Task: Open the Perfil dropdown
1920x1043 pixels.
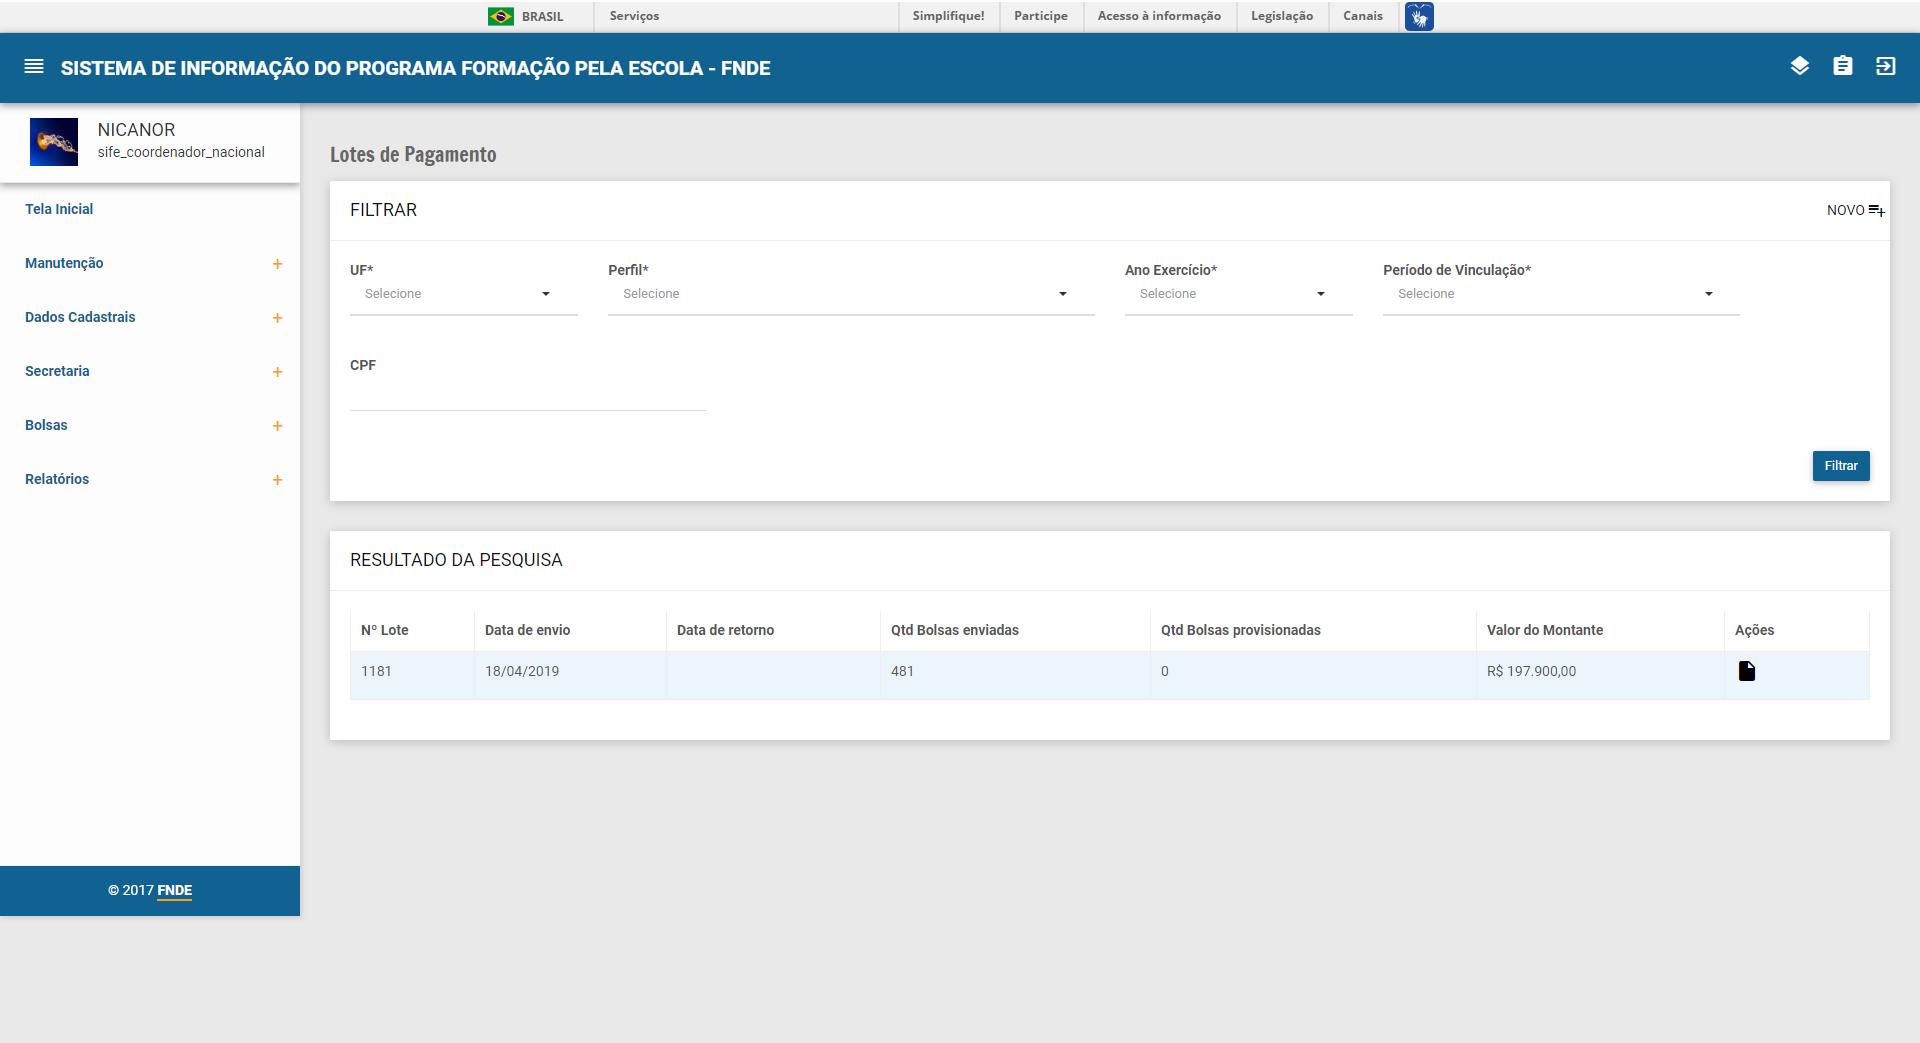Action: tap(850, 294)
